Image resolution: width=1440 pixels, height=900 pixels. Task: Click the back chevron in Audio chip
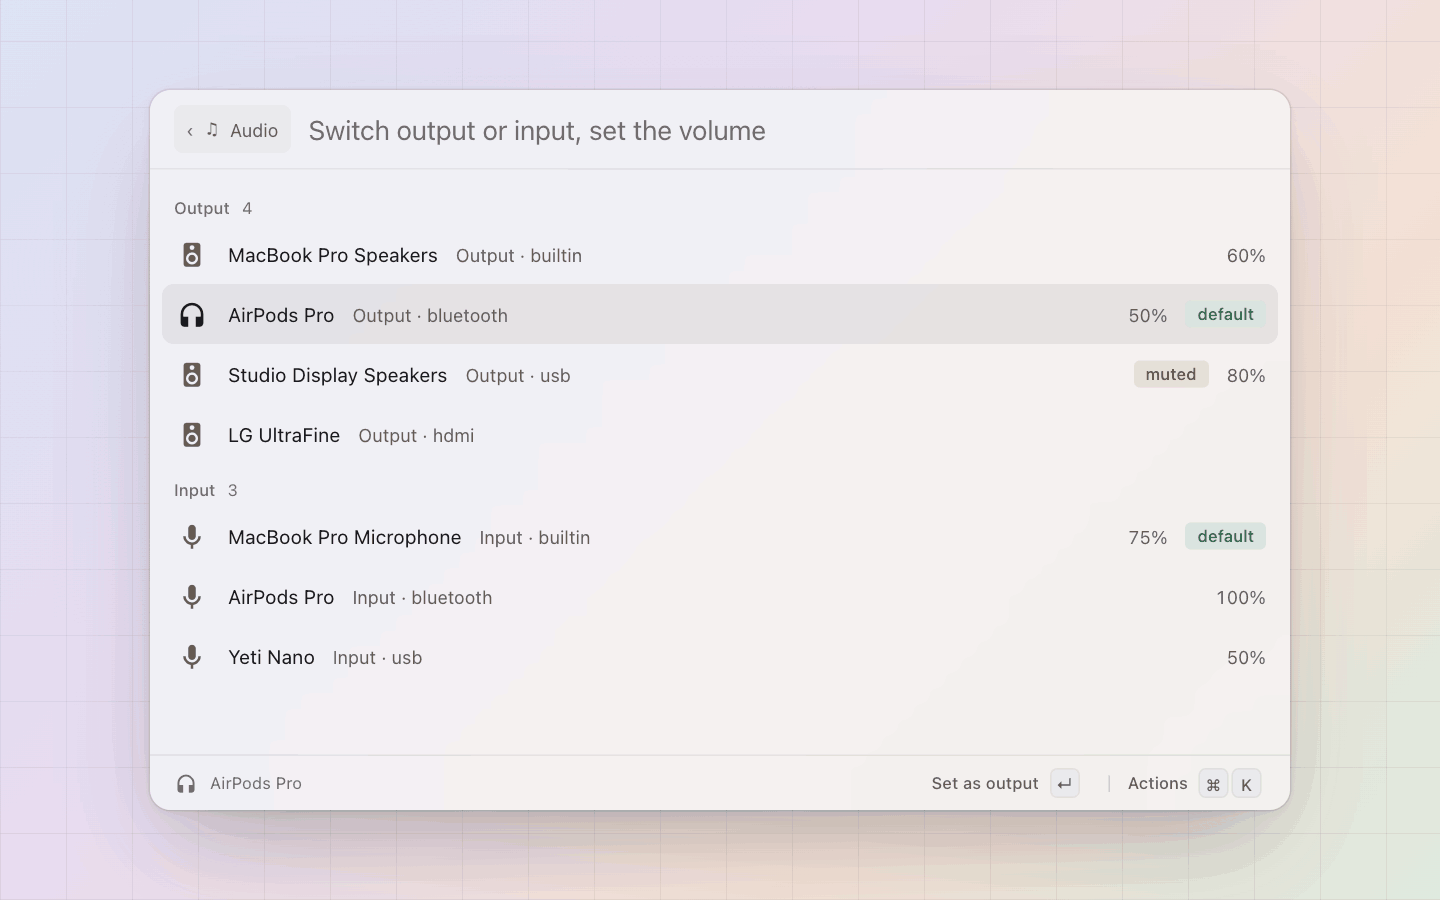(190, 131)
